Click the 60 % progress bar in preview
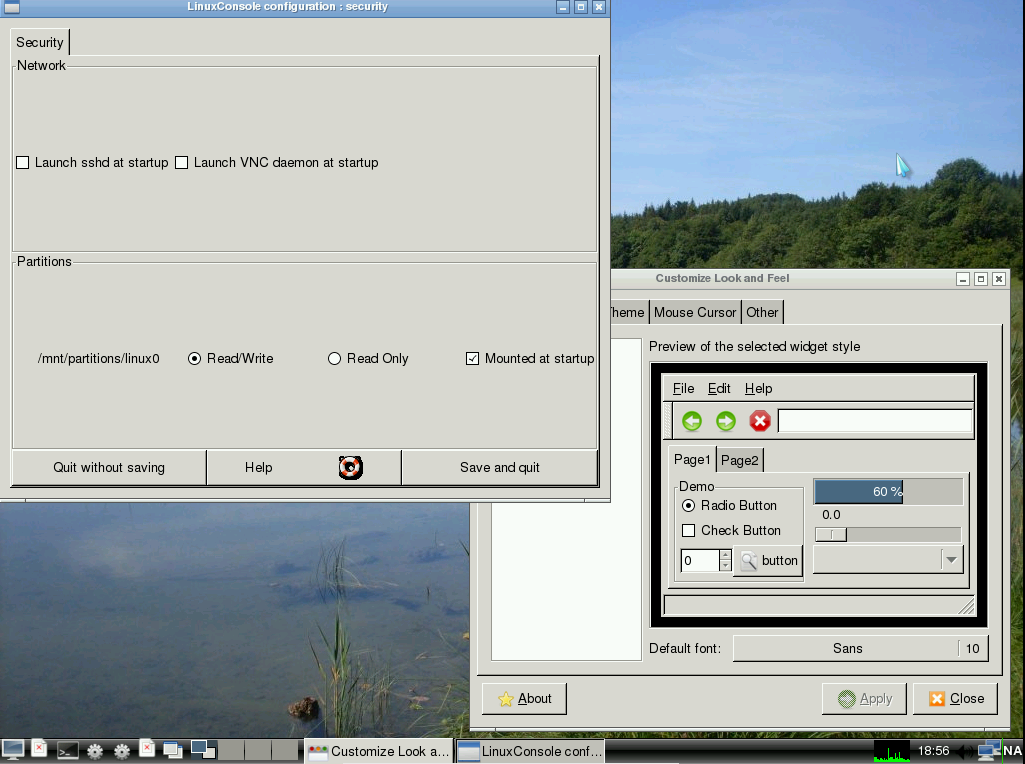 [888, 491]
